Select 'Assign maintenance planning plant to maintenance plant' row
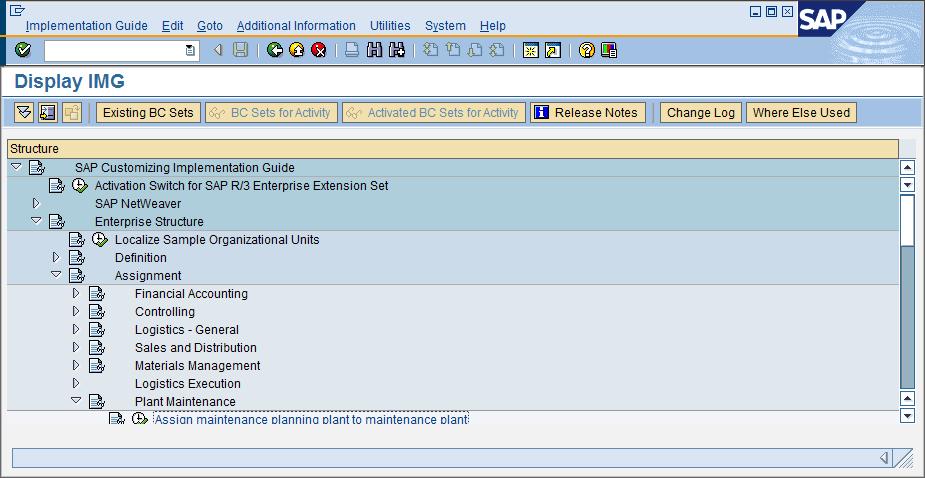The width and height of the screenshot is (925, 478). click(x=311, y=419)
